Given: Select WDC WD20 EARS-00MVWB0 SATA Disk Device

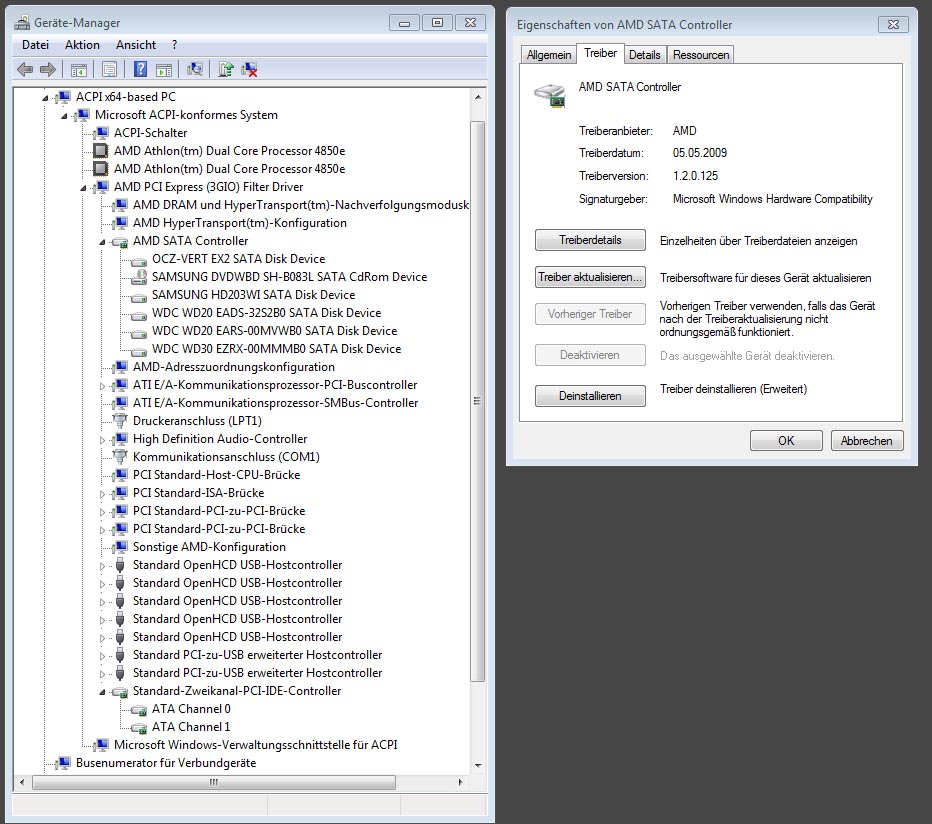Looking at the screenshot, I should tap(275, 331).
